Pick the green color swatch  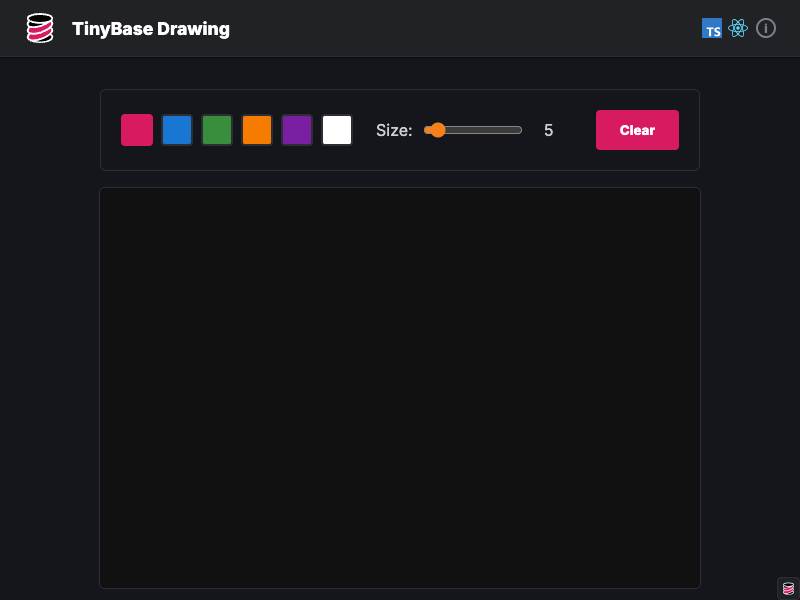point(217,130)
